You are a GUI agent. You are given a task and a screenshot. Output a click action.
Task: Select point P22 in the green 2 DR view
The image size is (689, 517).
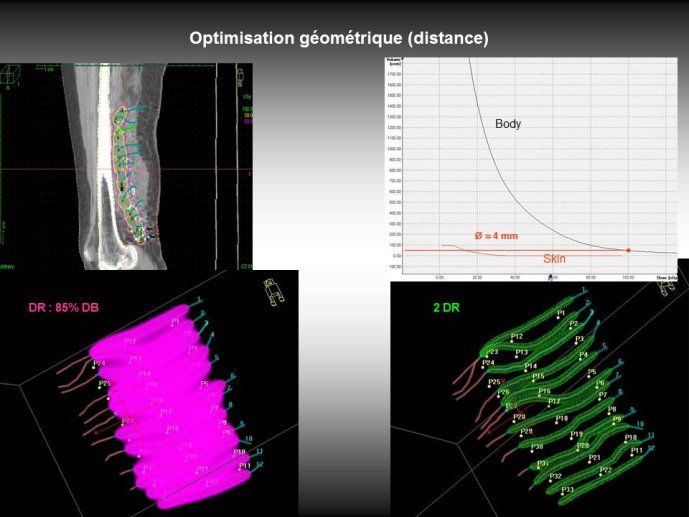[x=606, y=470]
